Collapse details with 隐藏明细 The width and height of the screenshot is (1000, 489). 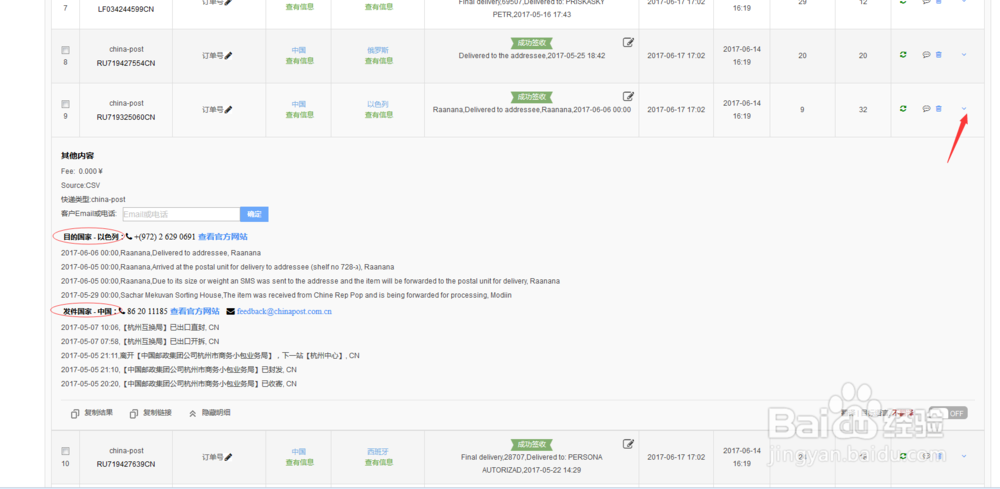(x=210, y=413)
